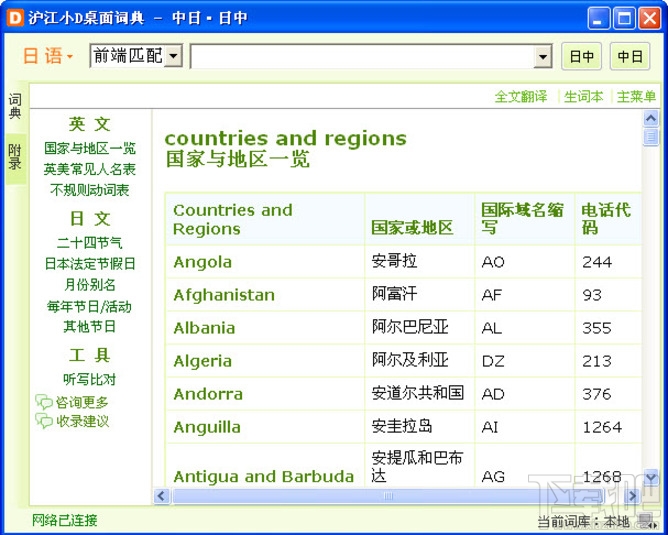
Task: Click the Albania country name
Action: click(204, 328)
